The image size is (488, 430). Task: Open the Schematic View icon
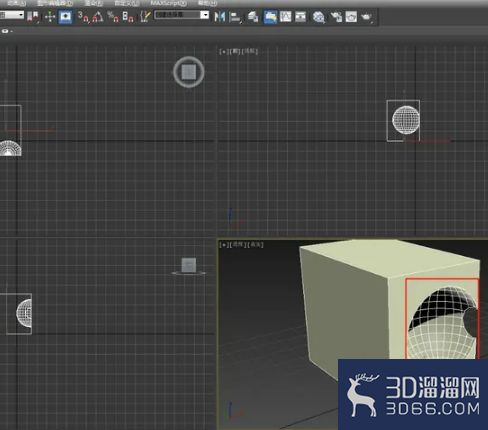click(300, 16)
